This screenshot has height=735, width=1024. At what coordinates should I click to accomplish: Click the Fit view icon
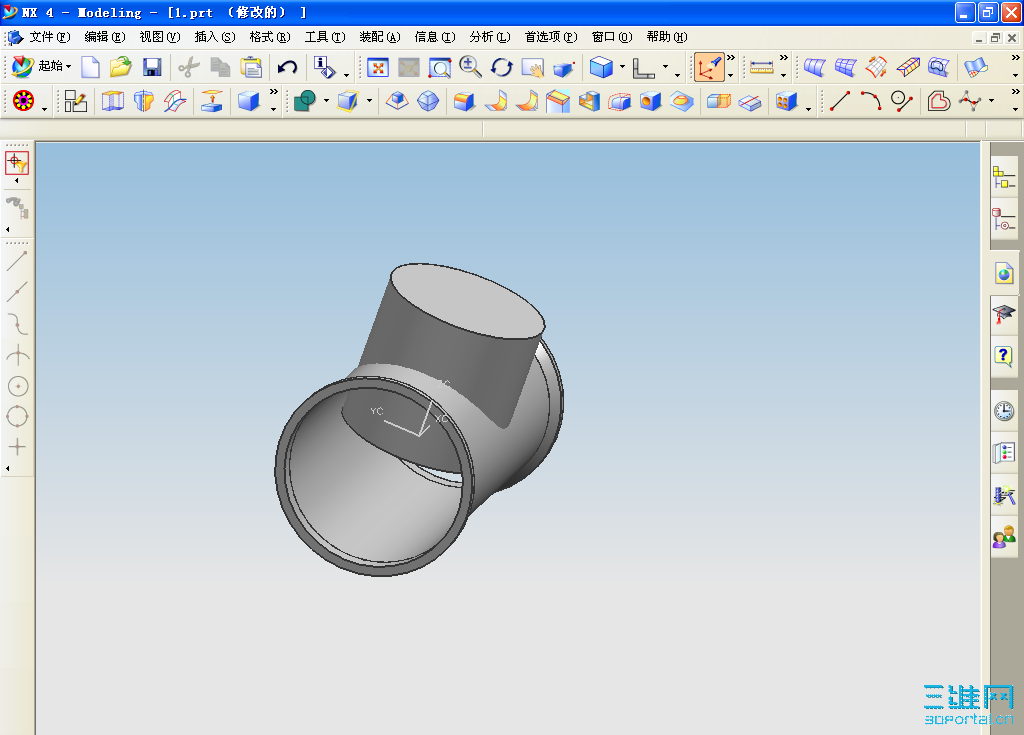click(x=377, y=67)
